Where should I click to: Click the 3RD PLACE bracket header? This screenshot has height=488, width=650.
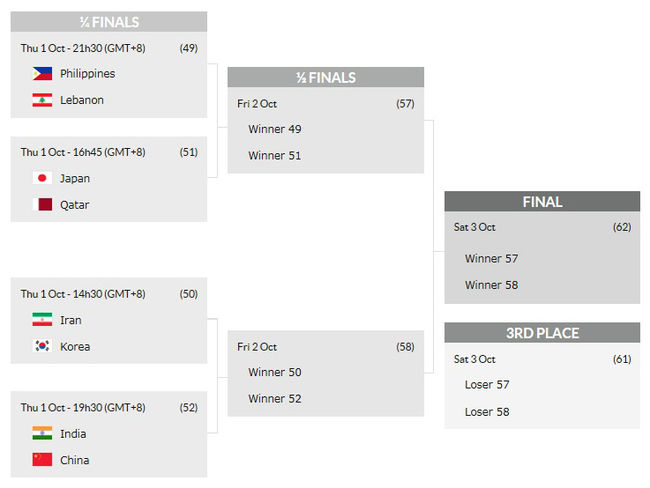tap(542, 333)
